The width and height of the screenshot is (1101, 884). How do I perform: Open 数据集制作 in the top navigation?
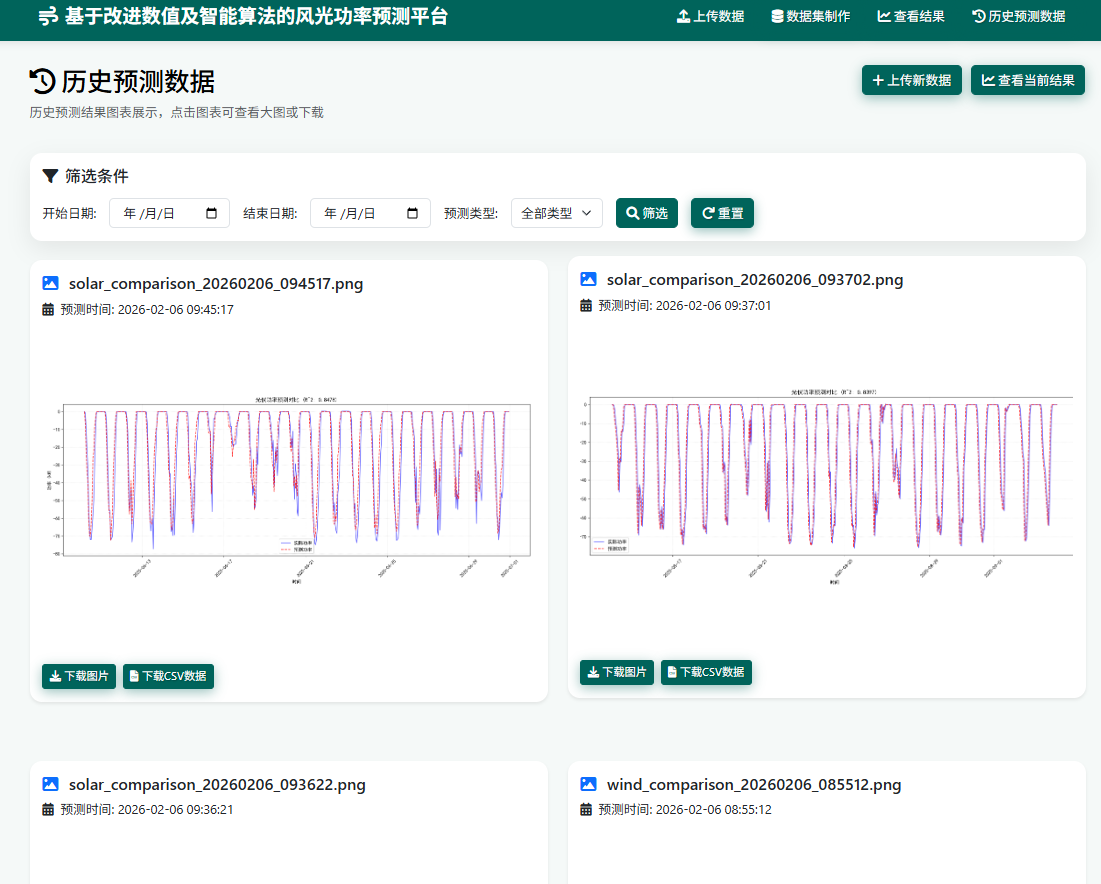point(810,16)
